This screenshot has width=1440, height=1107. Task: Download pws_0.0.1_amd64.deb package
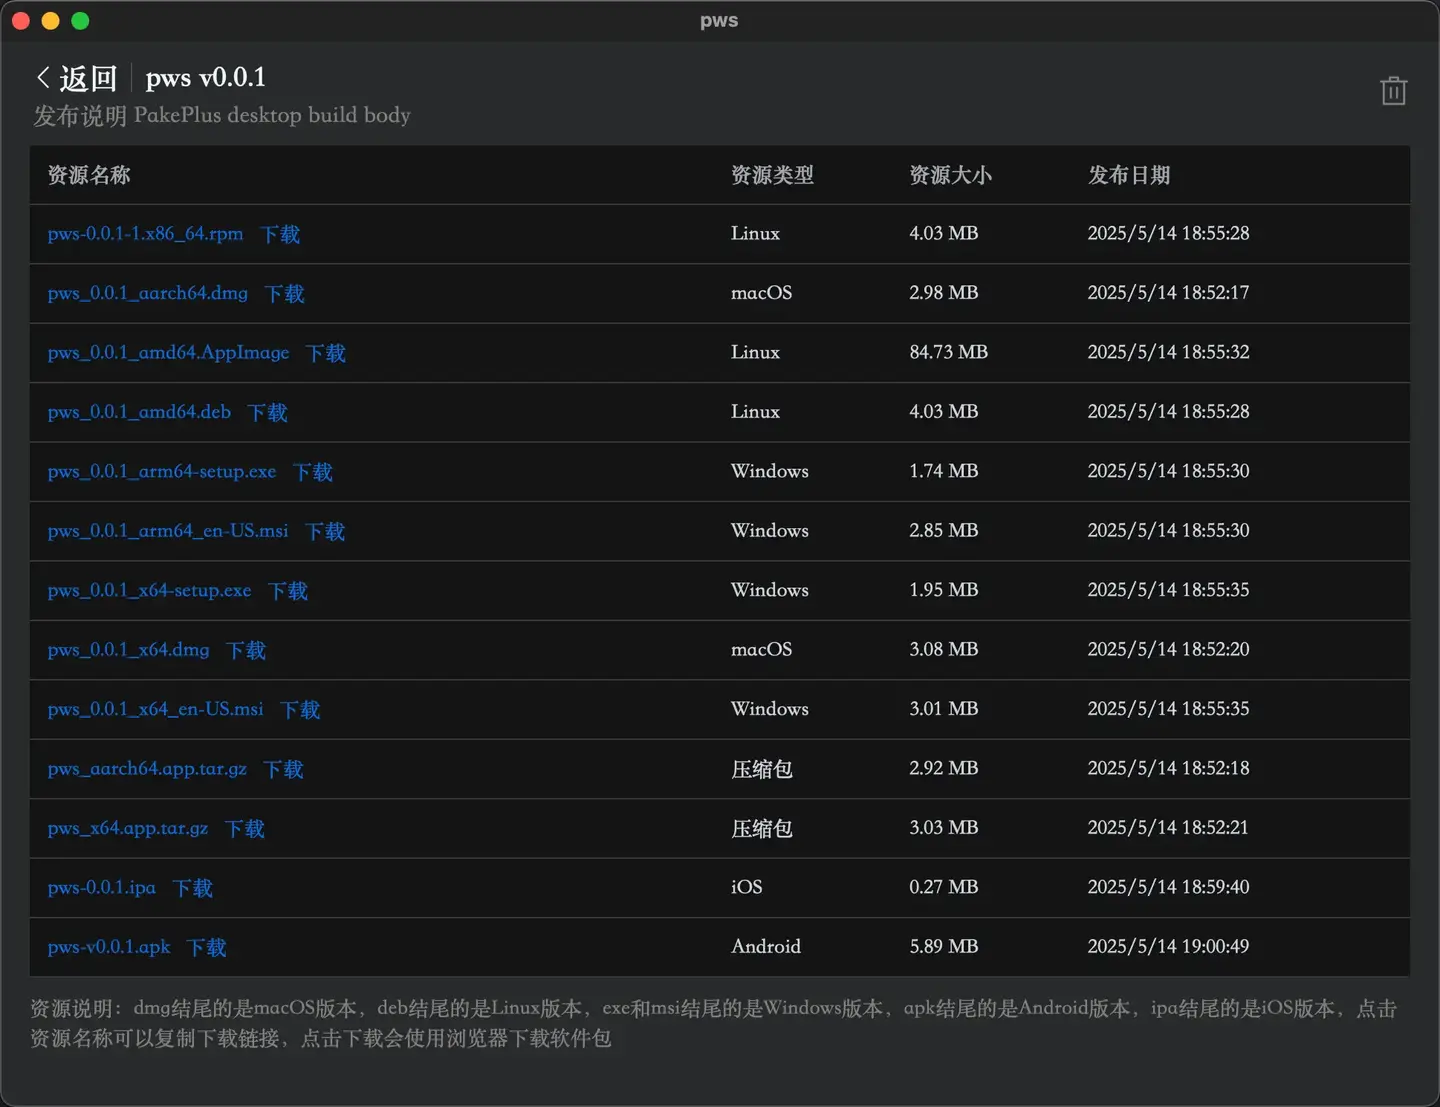(266, 412)
